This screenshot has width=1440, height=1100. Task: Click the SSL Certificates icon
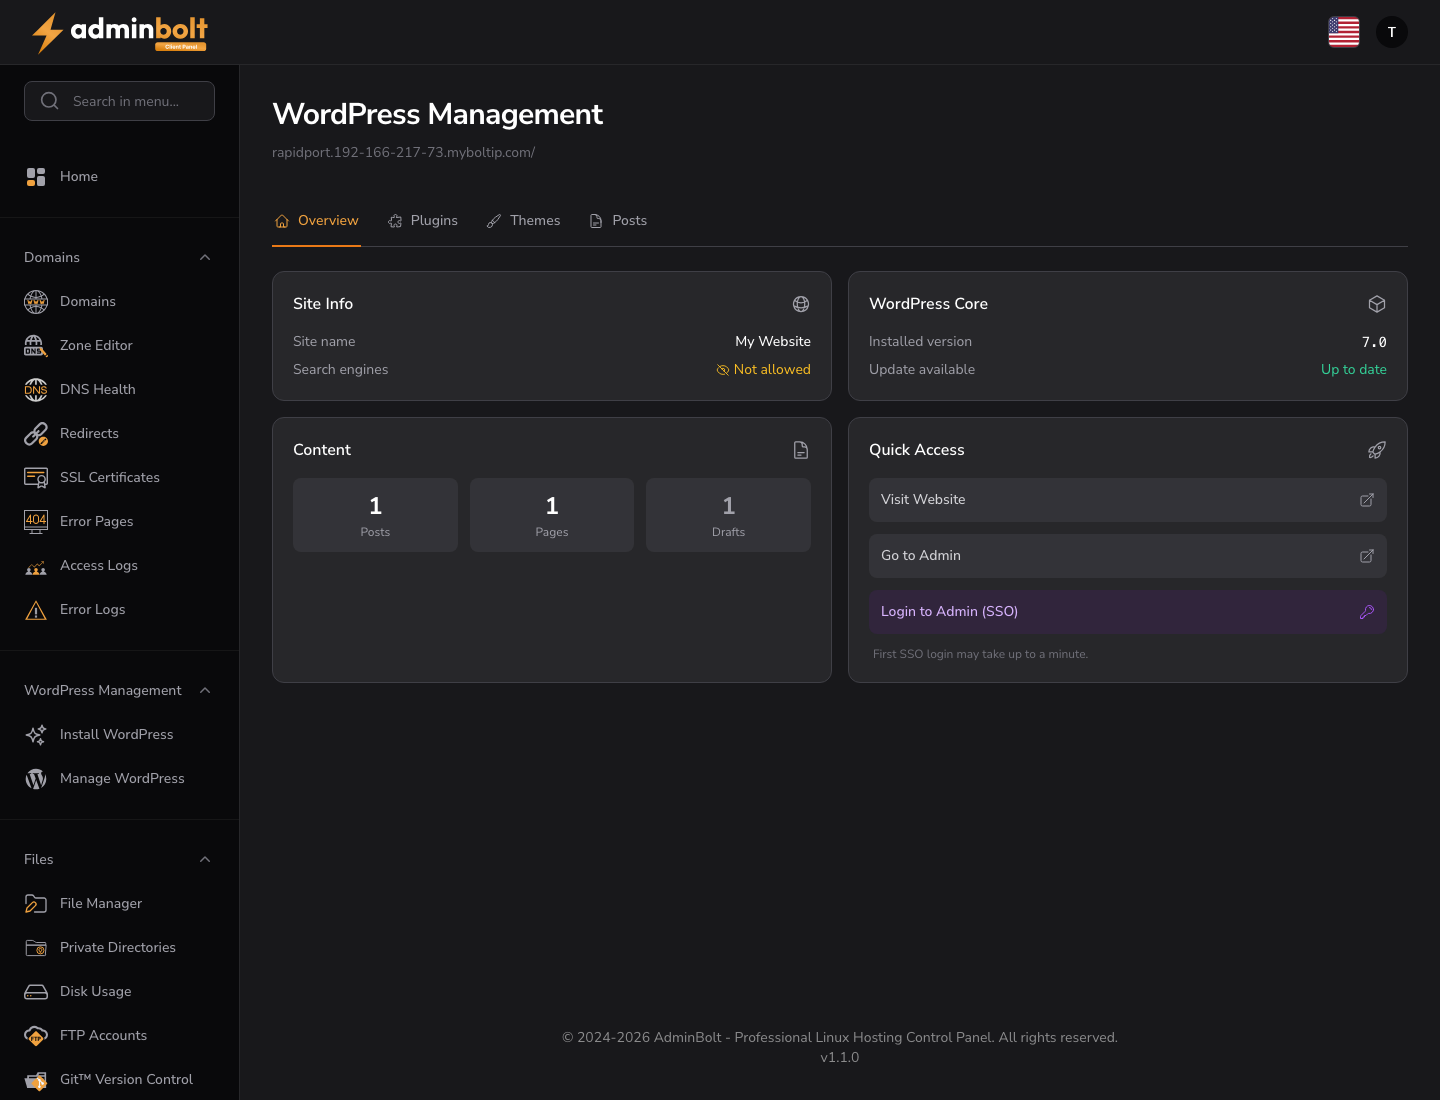click(36, 477)
